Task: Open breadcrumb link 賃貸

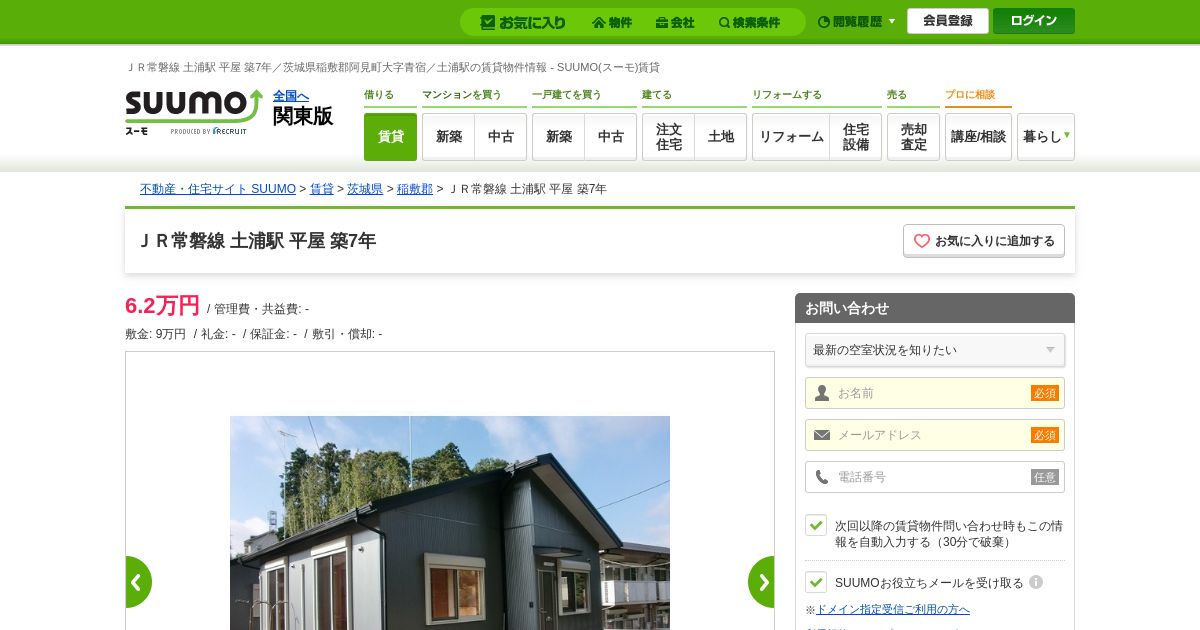Action: (x=322, y=189)
